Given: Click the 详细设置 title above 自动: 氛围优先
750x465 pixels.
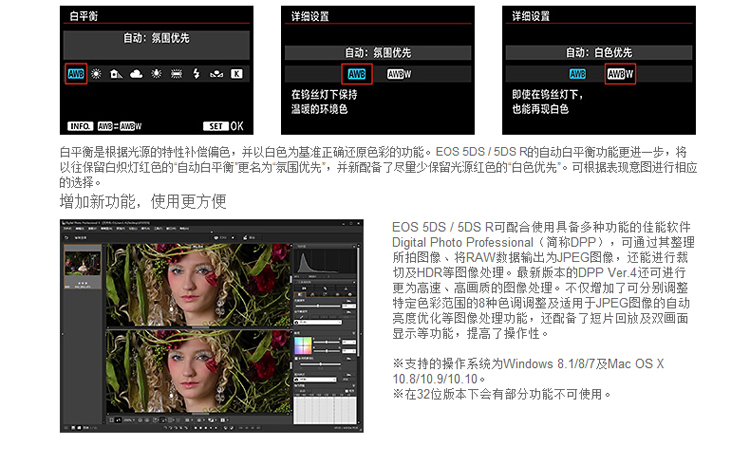Looking at the screenshot, I should [310, 17].
